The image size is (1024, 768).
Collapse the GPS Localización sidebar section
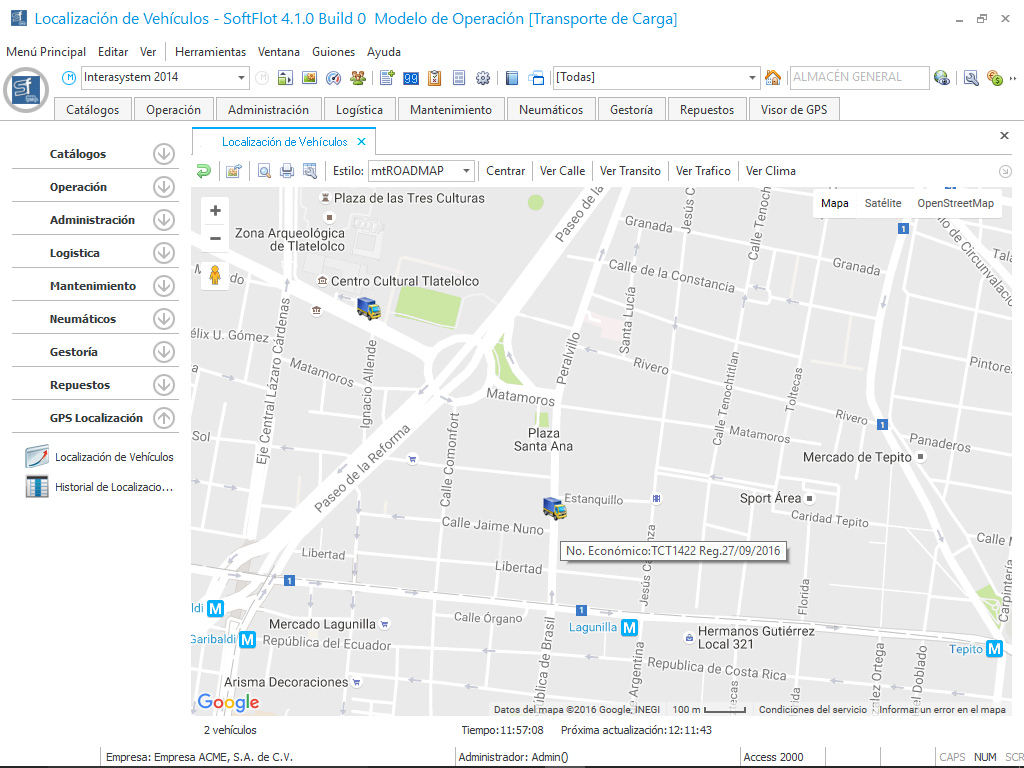[164, 418]
